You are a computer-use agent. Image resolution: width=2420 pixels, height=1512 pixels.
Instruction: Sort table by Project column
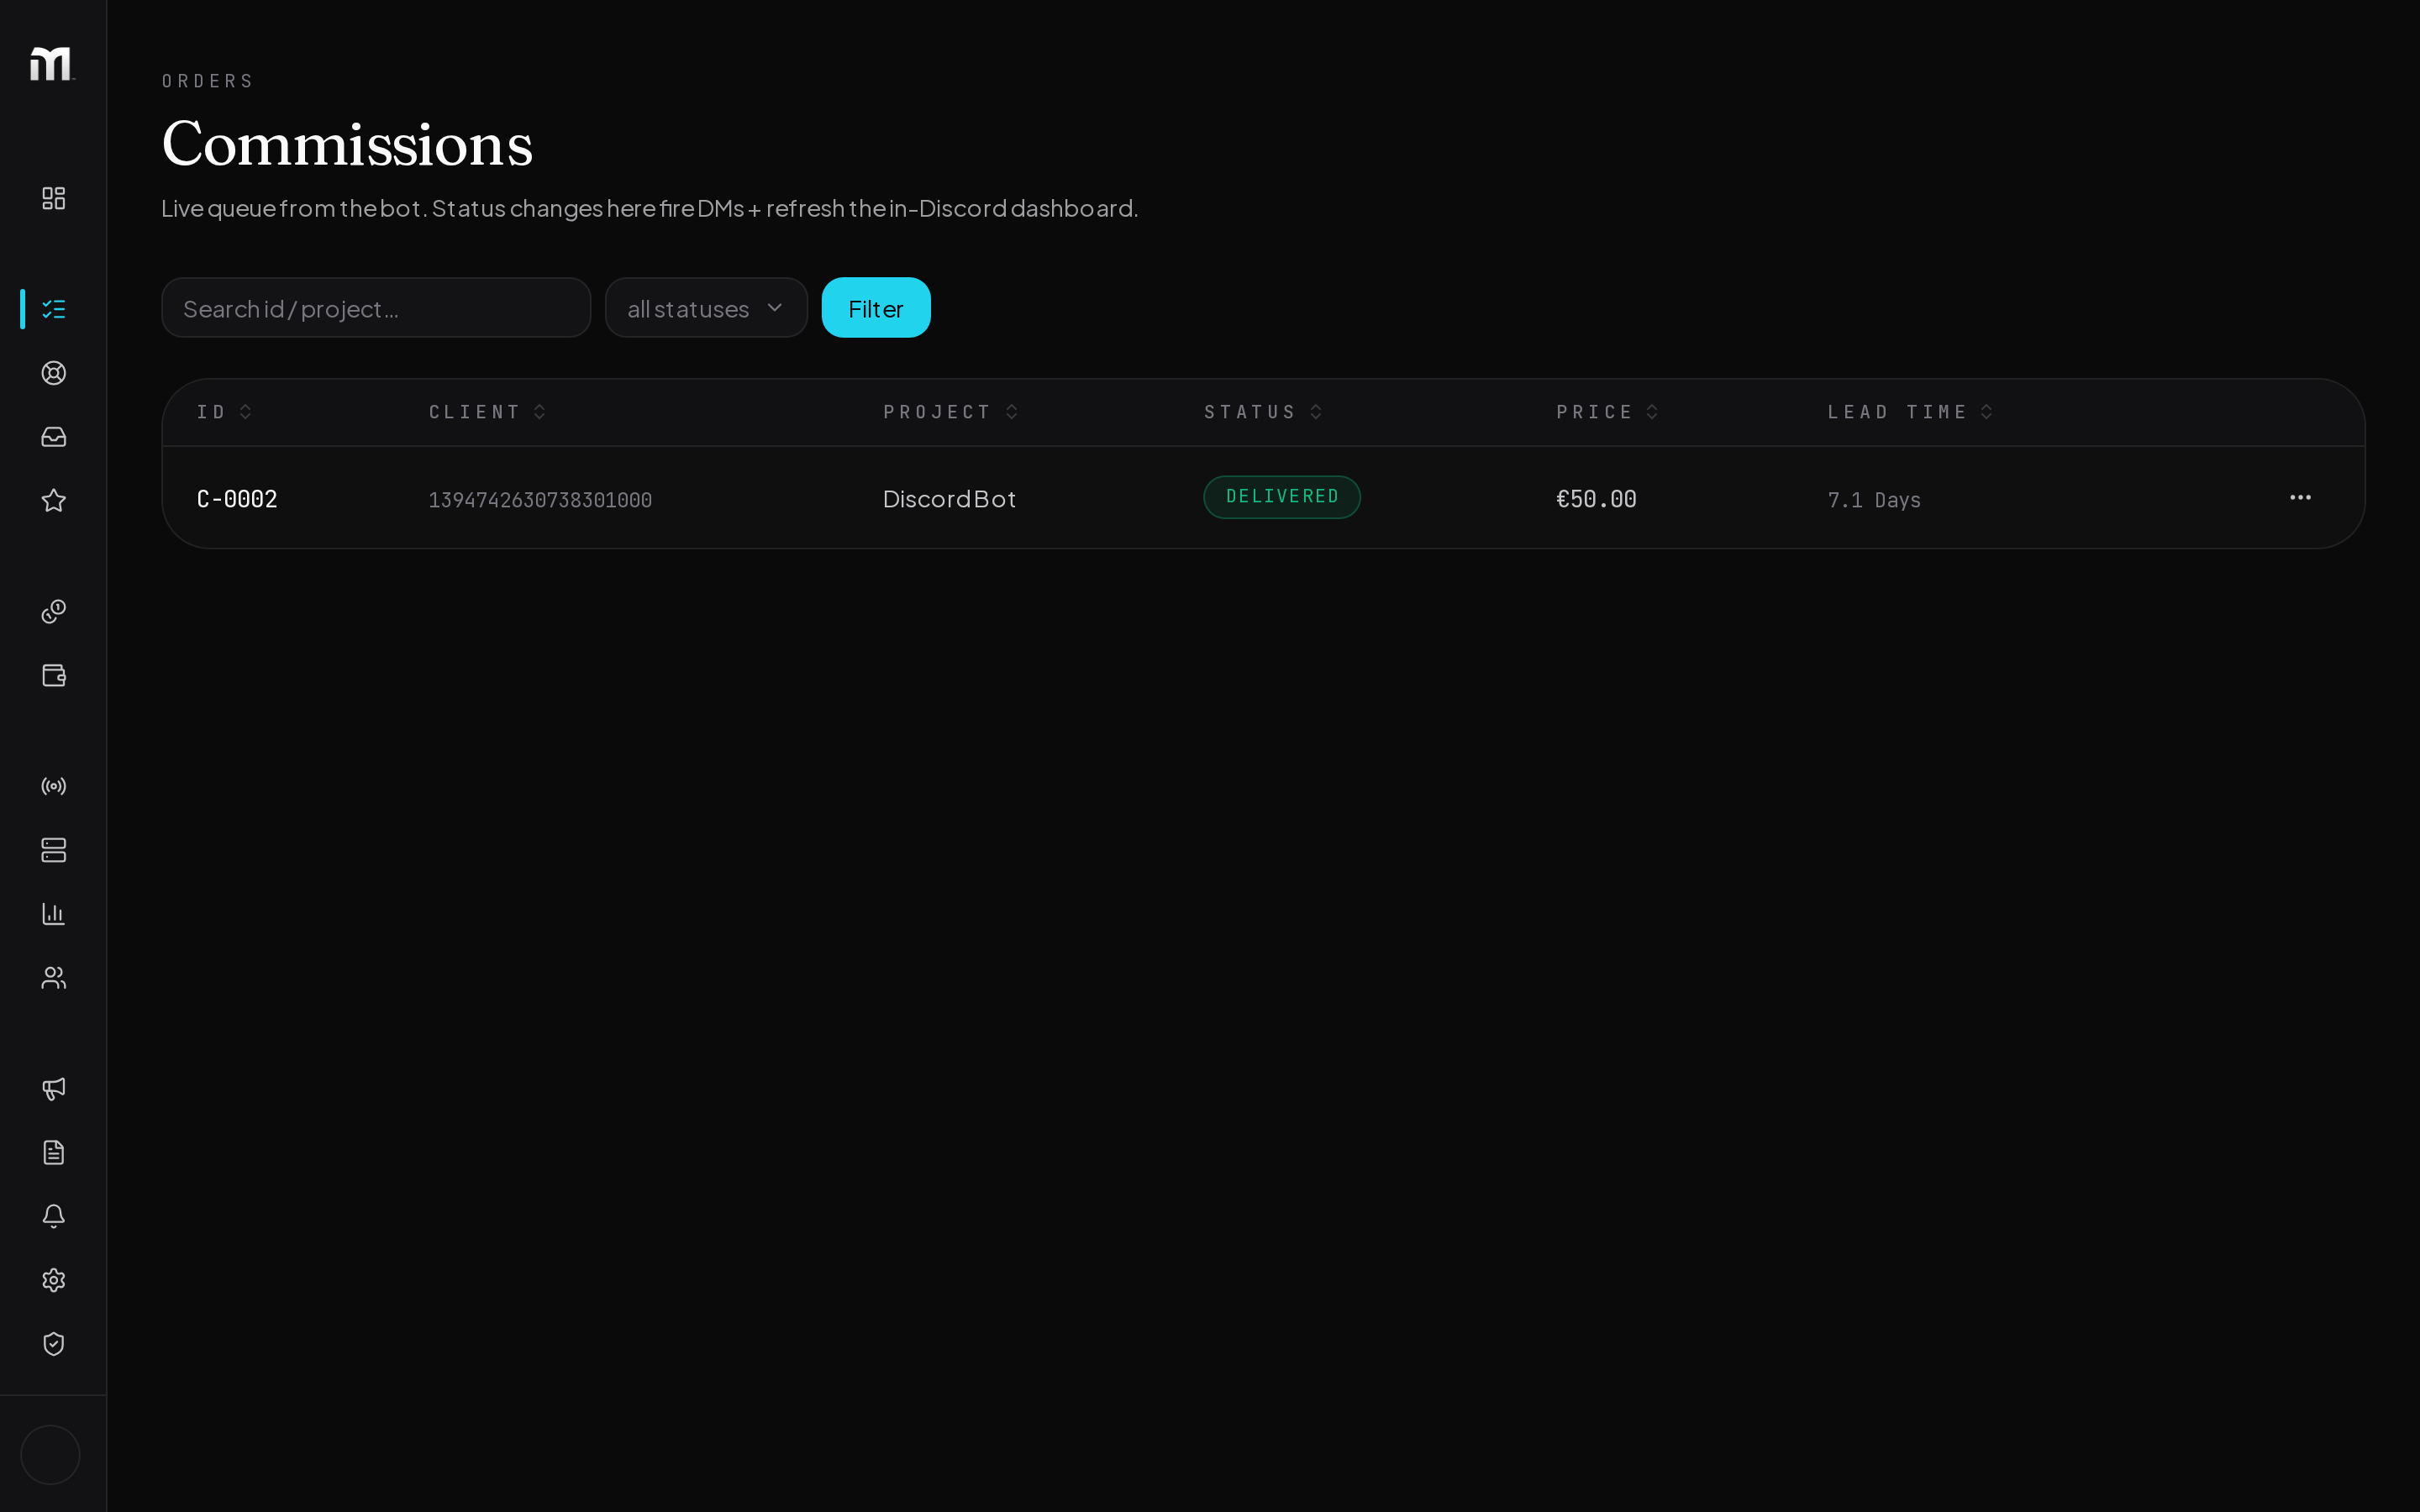pyautogui.click(x=951, y=412)
